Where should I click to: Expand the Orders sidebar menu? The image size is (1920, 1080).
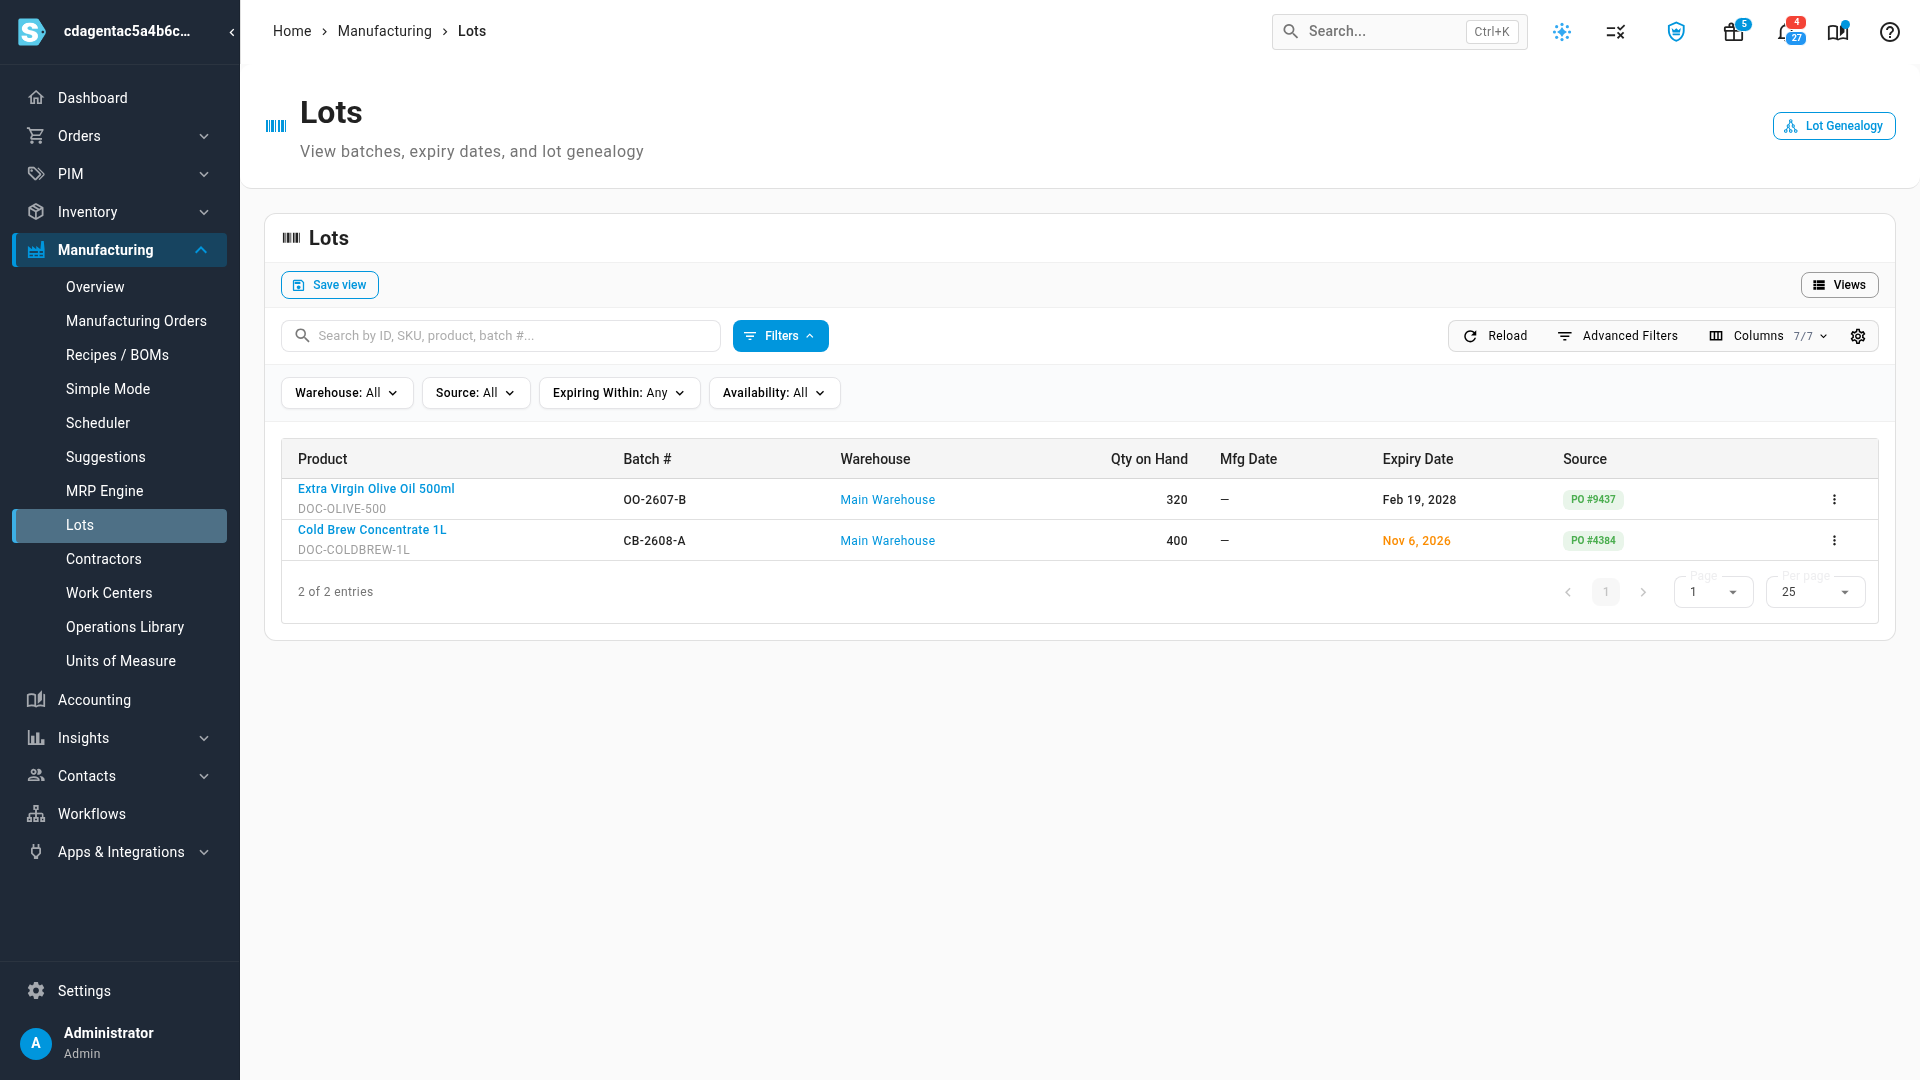(120, 136)
